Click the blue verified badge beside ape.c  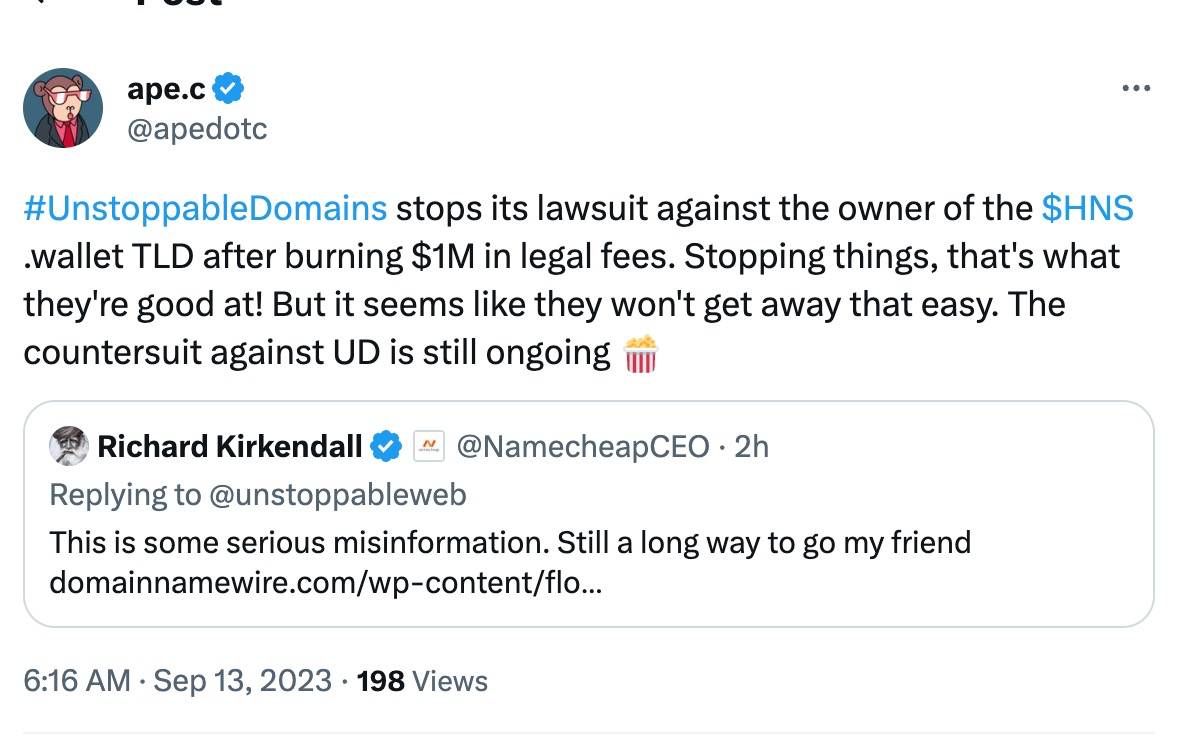click(x=229, y=90)
